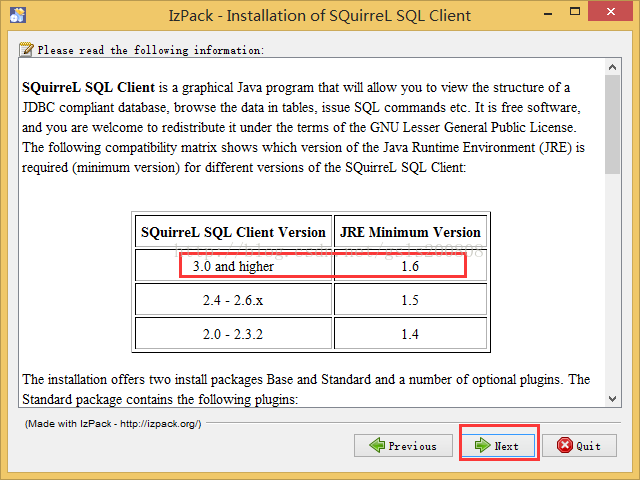
Task: Quit the installer
Action: (x=579, y=445)
